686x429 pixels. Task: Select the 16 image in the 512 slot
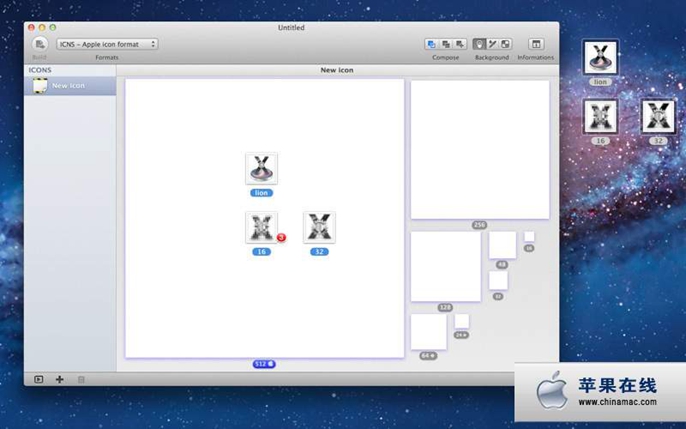(x=260, y=227)
